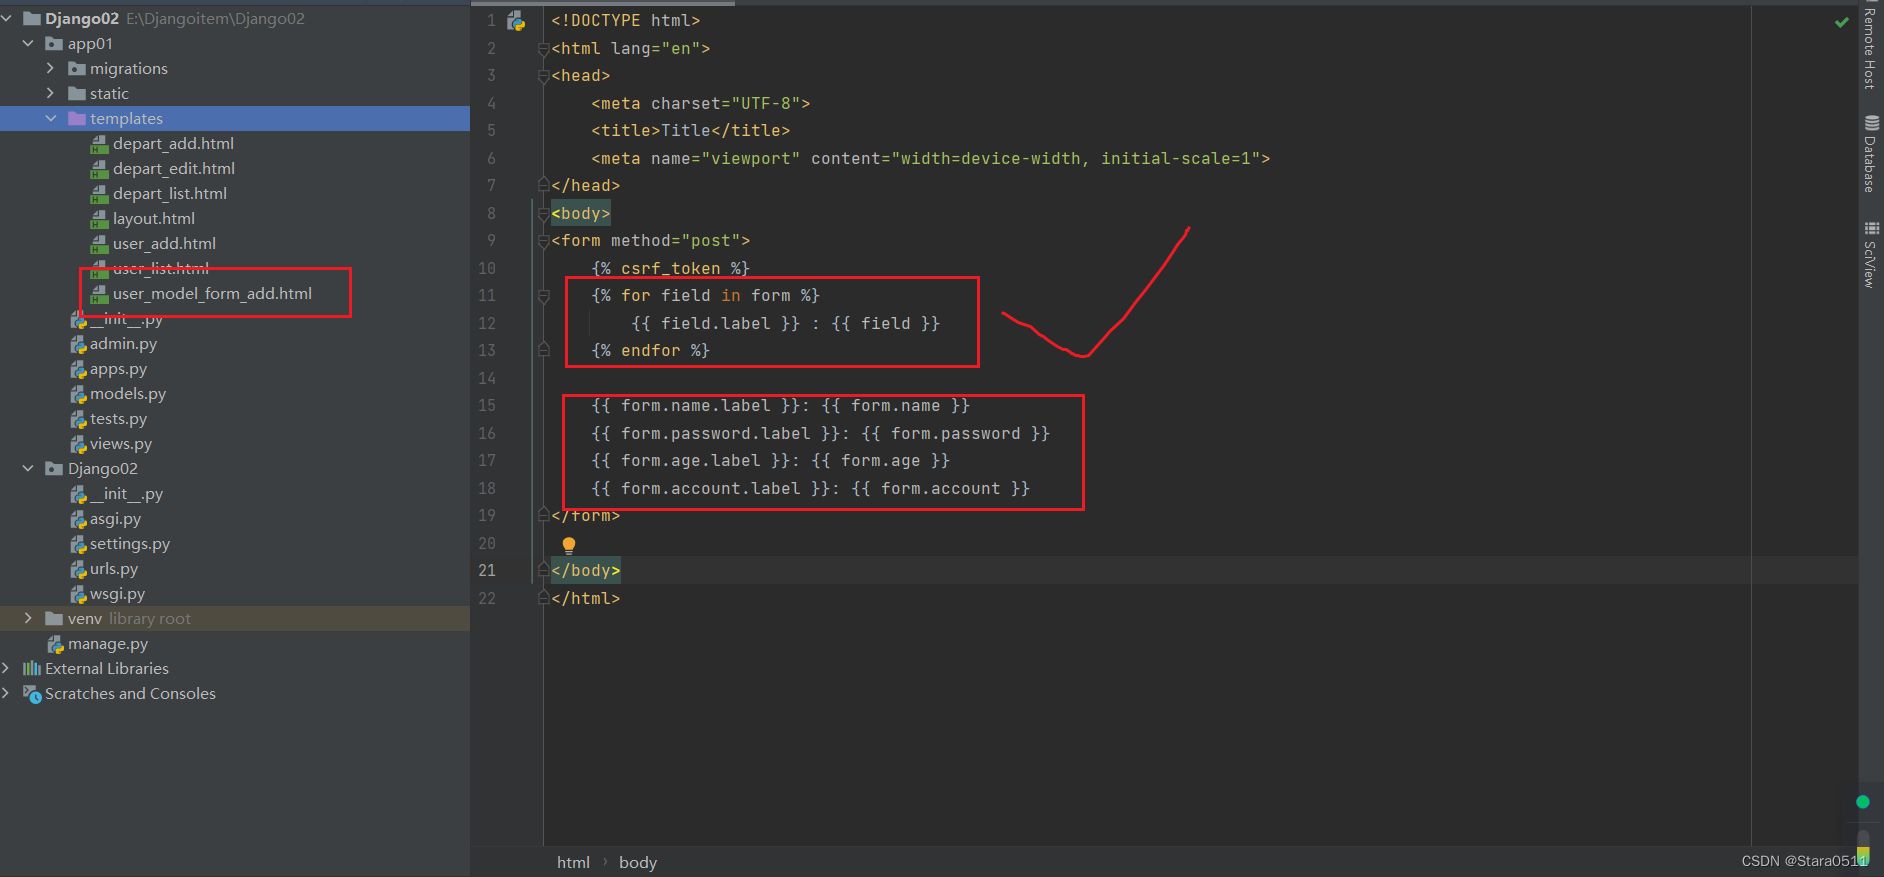Click the static folder icon
This screenshot has height=877, width=1884.
[x=77, y=93]
